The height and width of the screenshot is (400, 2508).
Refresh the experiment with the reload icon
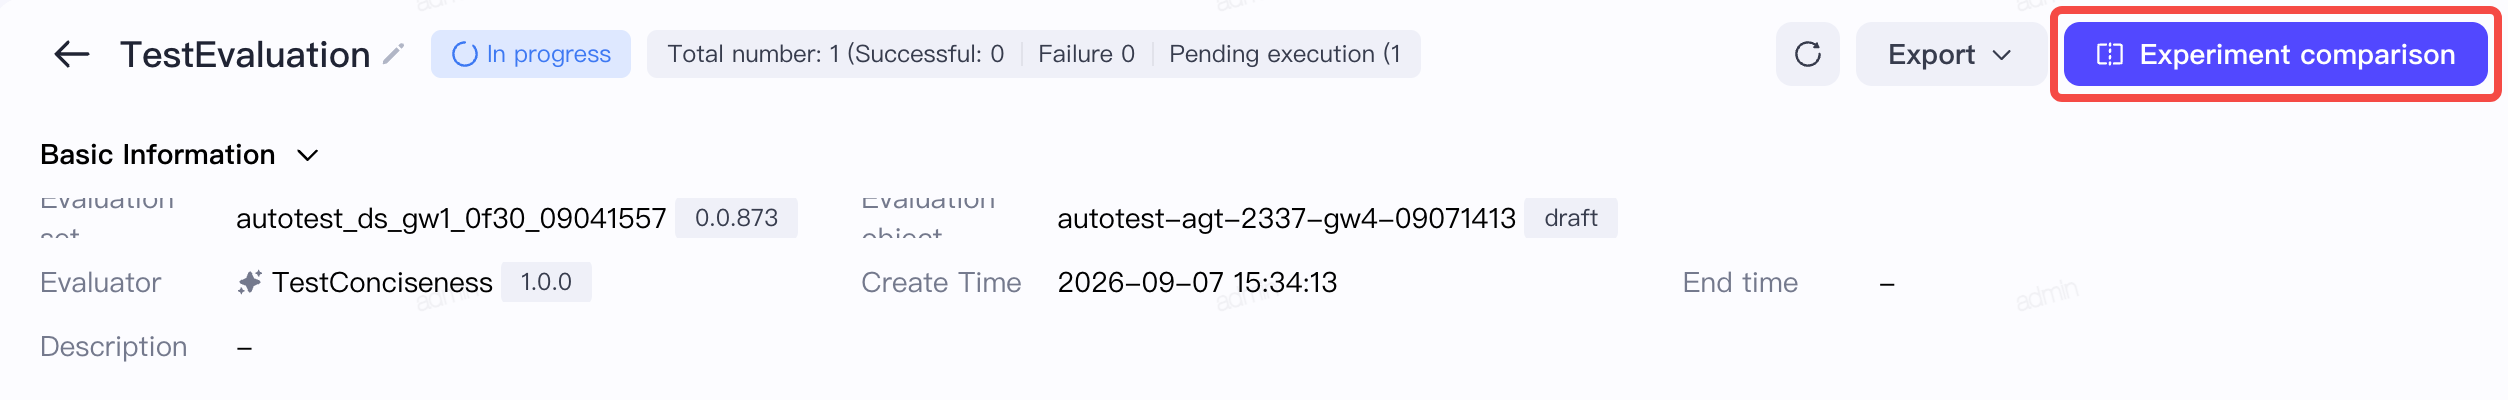pyautogui.click(x=1807, y=54)
